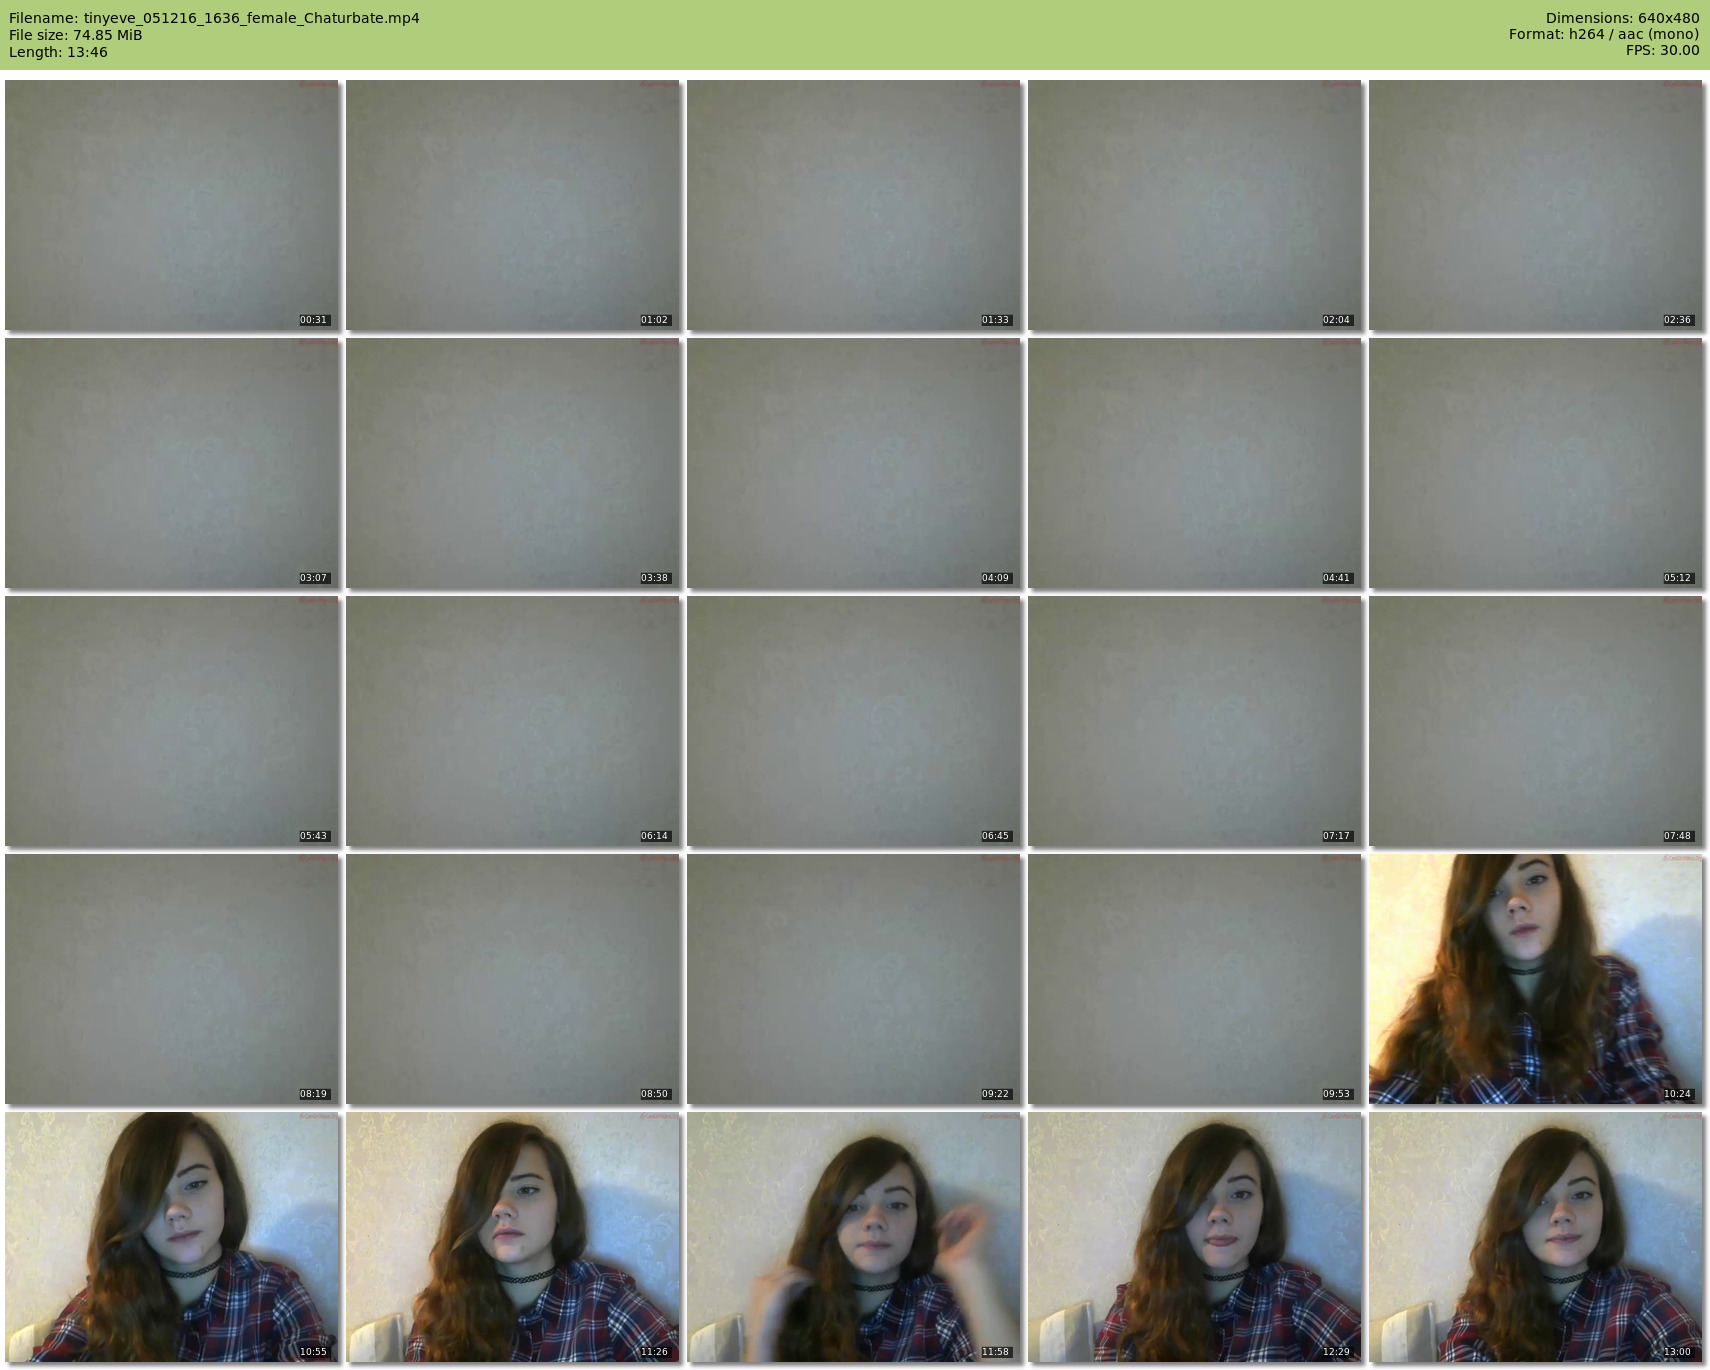Select the thumbnail marked 06:45
Image resolution: width=1710 pixels, height=1370 pixels.
point(854,721)
